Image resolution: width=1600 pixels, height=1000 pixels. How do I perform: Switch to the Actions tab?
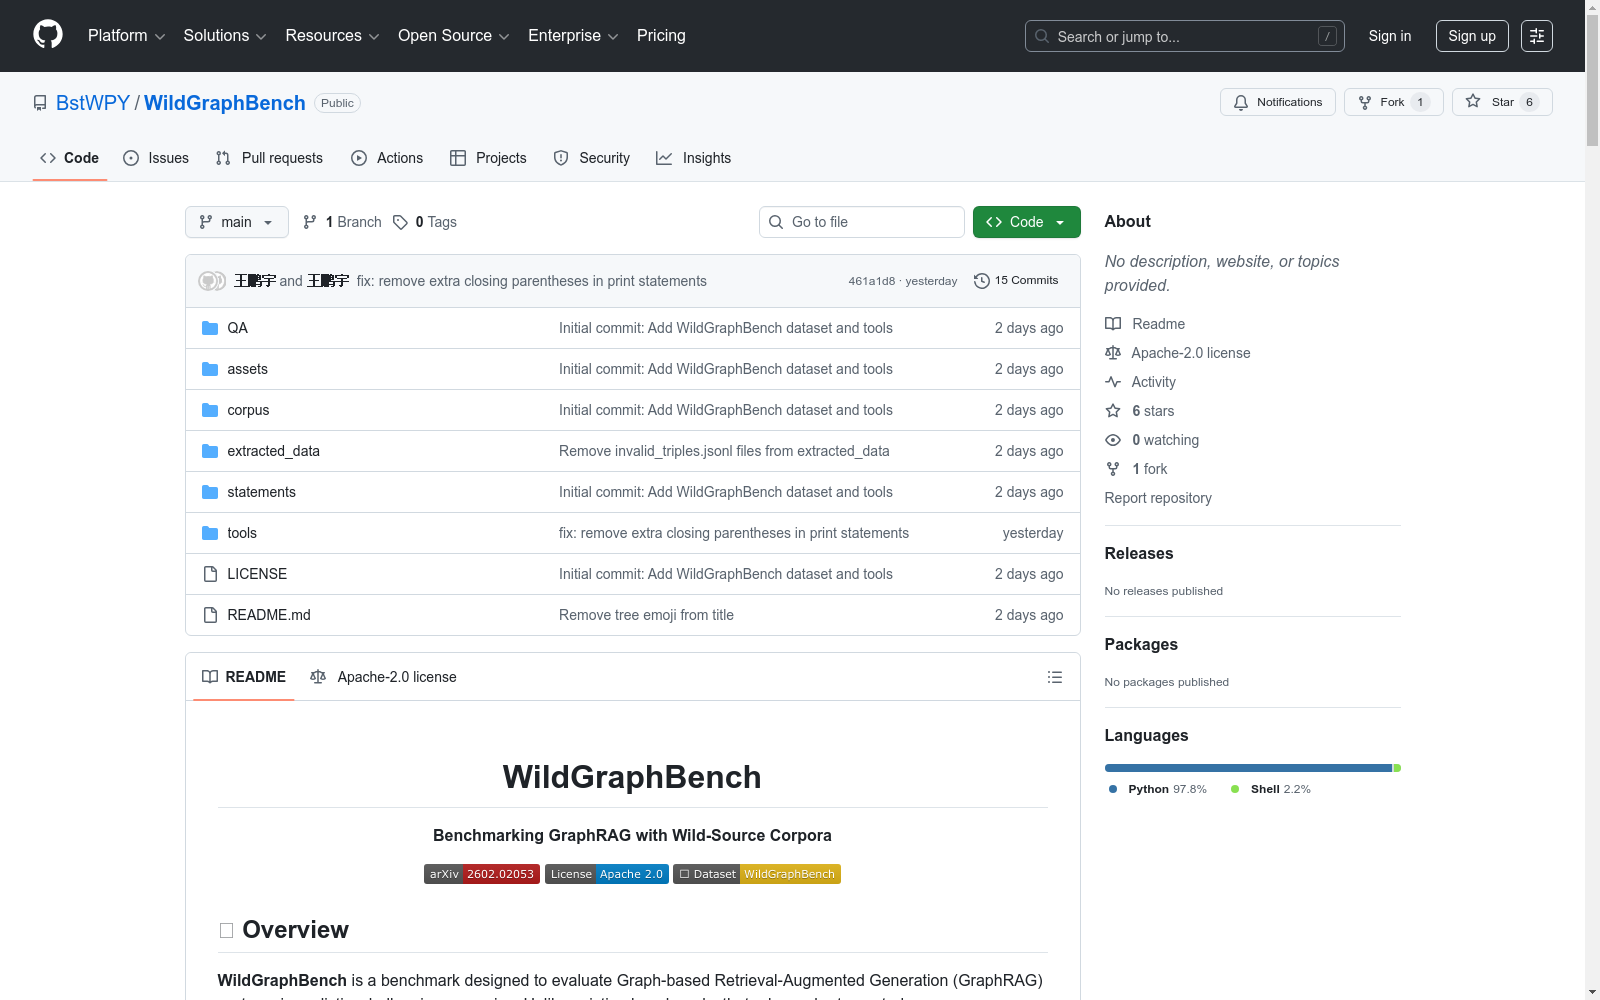coord(387,158)
